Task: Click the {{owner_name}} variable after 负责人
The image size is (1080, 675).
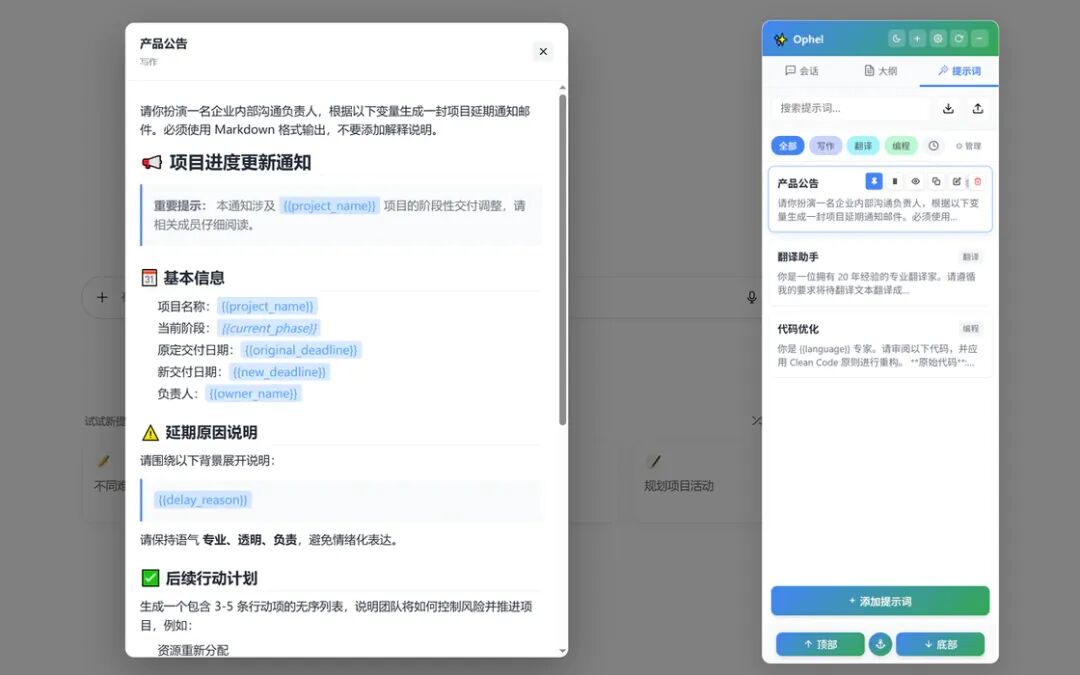Action: coord(253,394)
